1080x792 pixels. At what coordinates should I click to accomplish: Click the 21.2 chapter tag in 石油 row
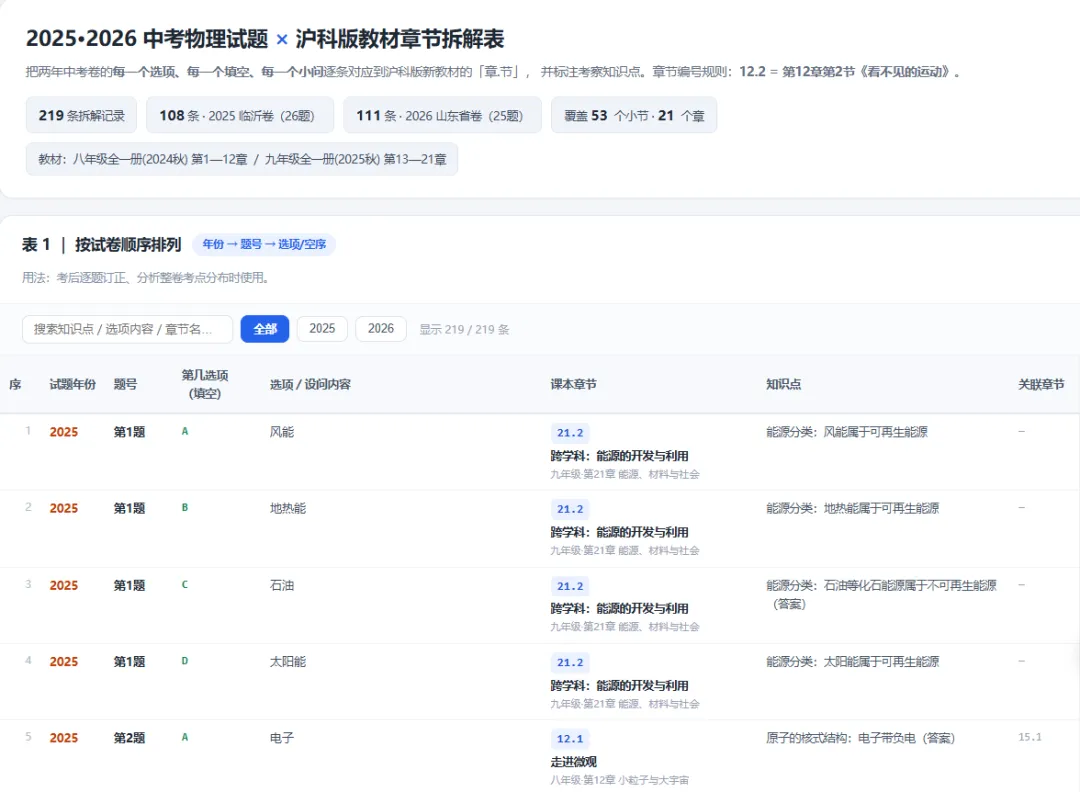[570, 586]
